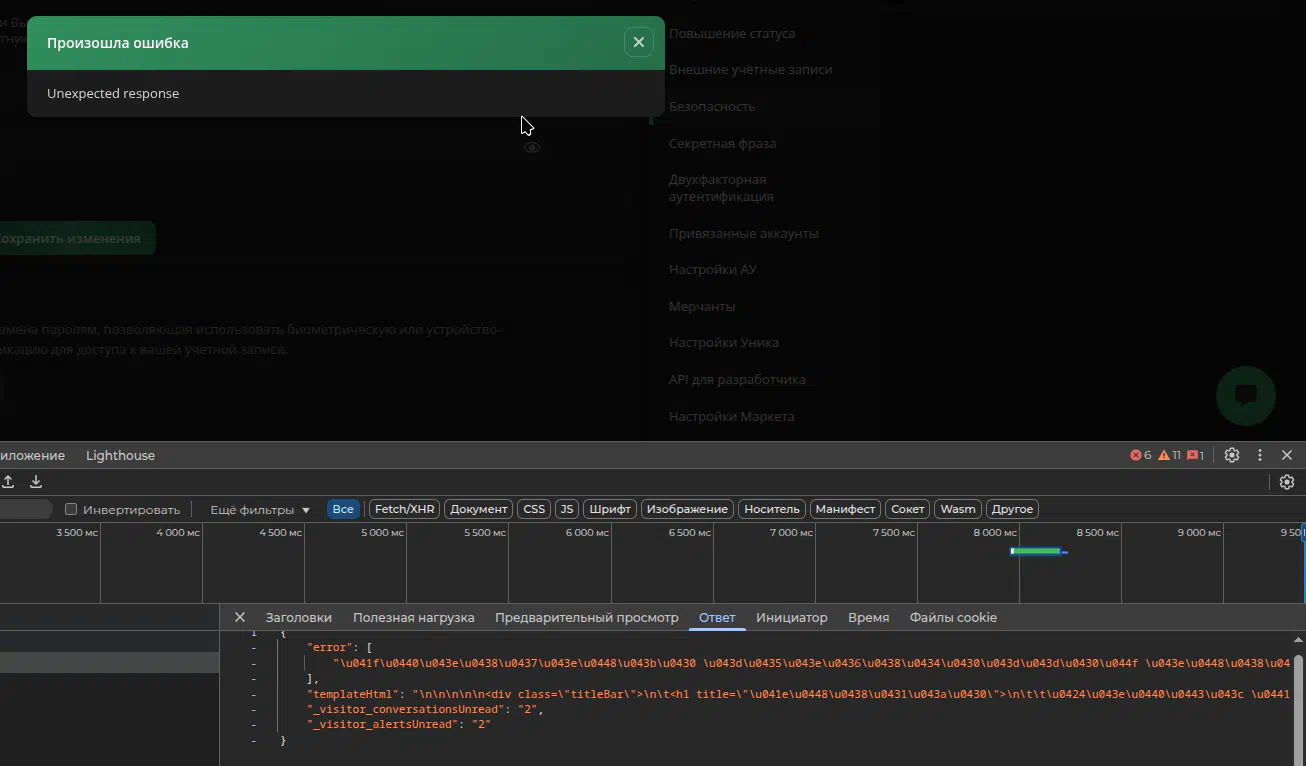Expand the Ещё фильтры dropdown
1306x766 pixels.
[x=260, y=509]
